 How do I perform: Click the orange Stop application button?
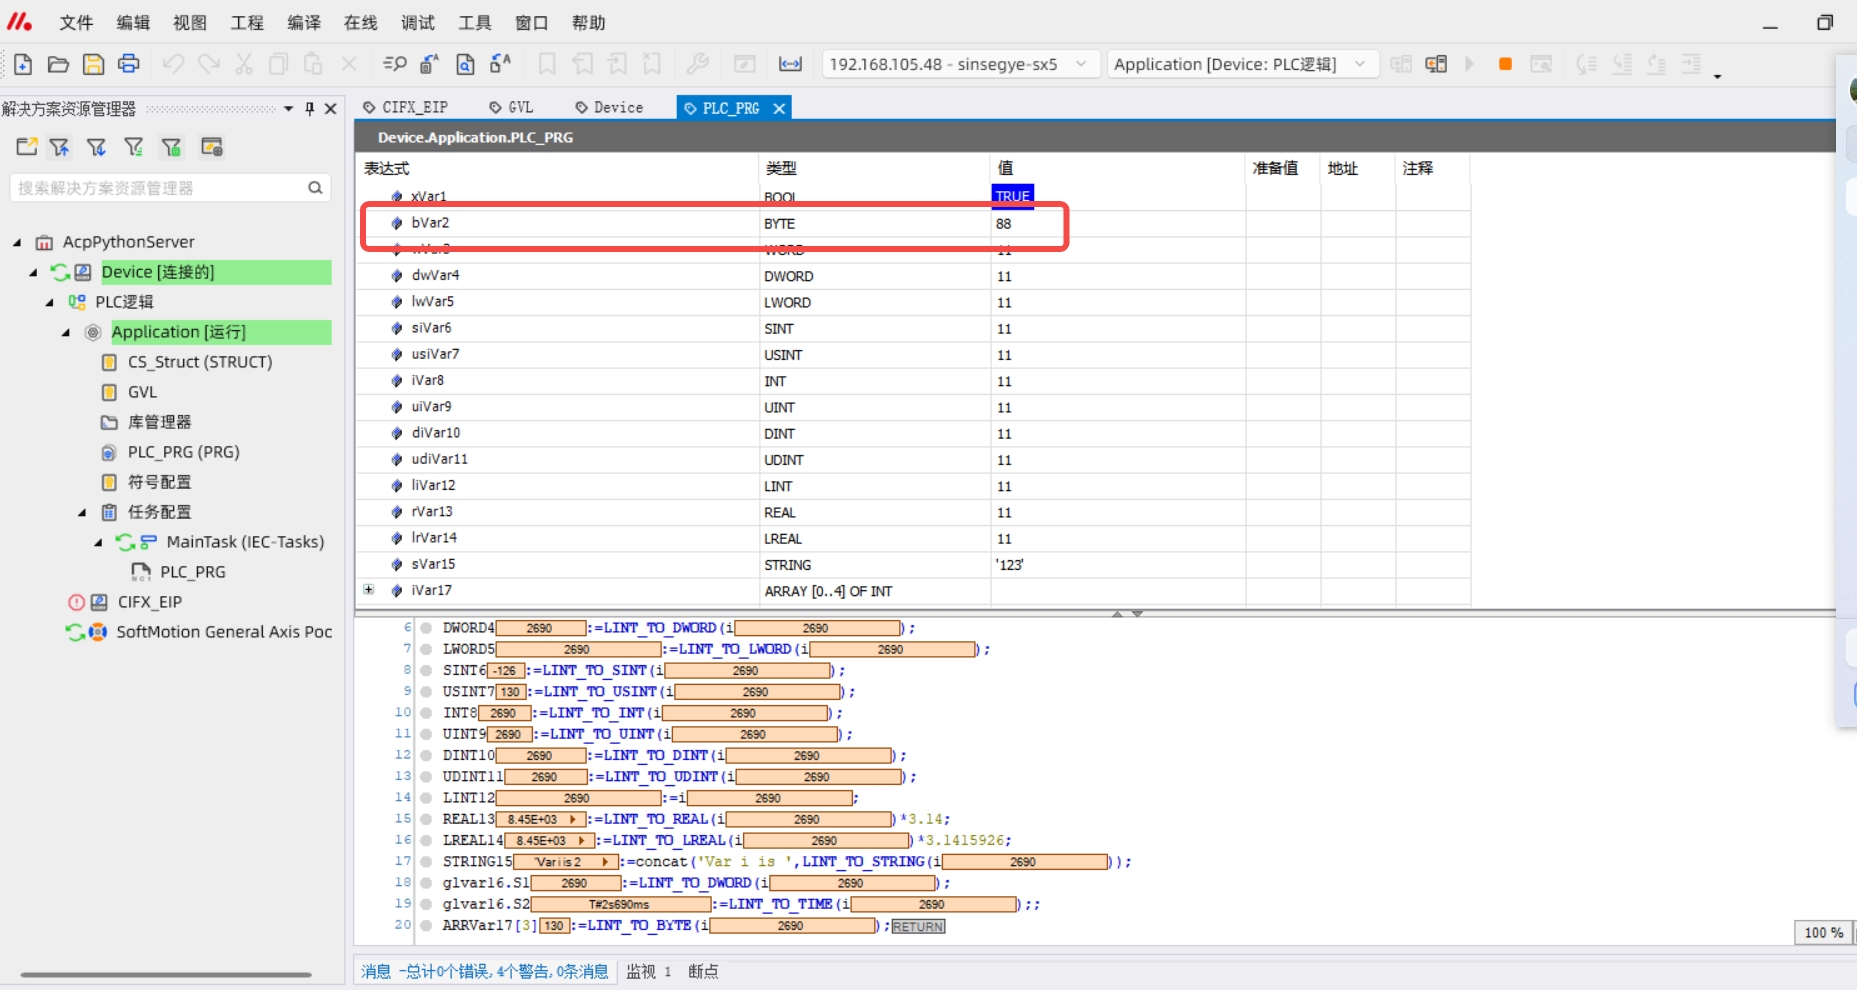click(x=1504, y=65)
